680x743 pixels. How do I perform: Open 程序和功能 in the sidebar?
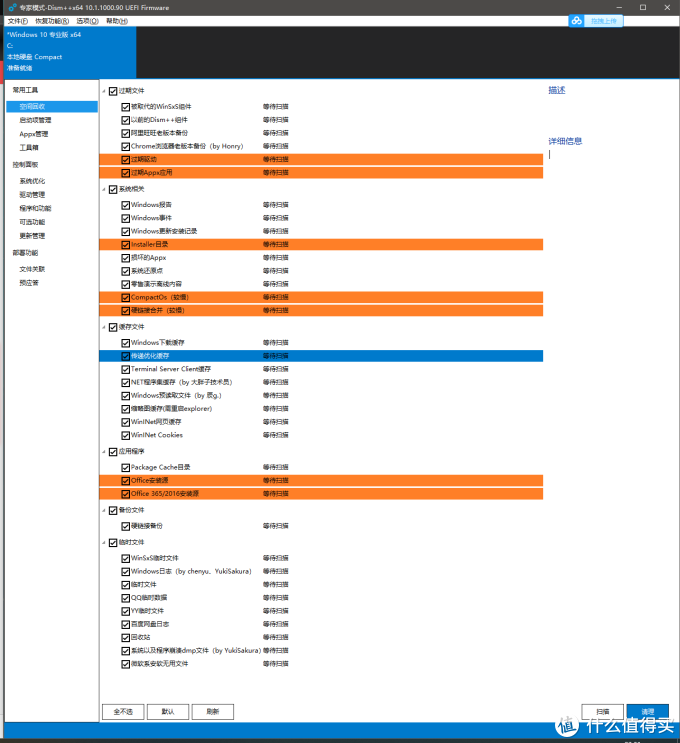pos(35,208)
